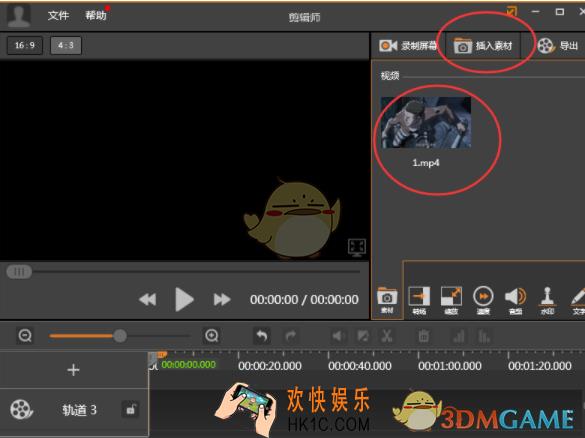This screenshot has height=438, width=585.
Task: Click the ascending bars timeline icon
Action: coord(459,336)
